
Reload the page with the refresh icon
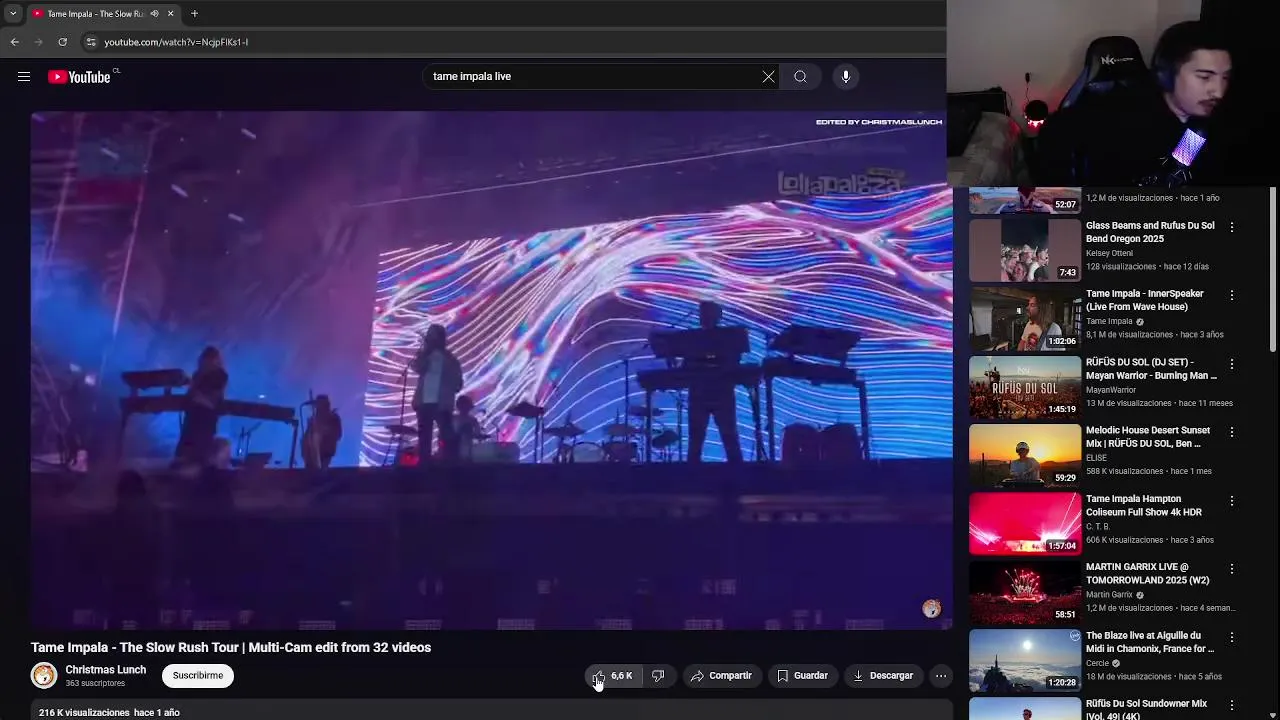(62, 42)
